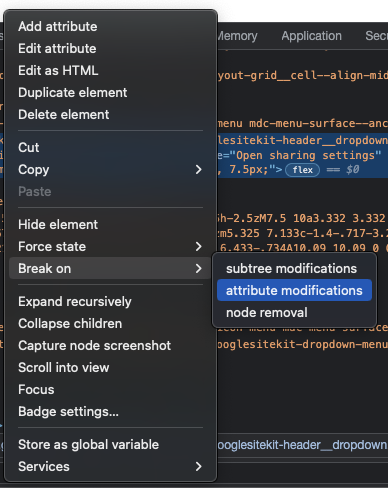Select Capture node screenshot

pyautogui.click(x=109, y=346)
